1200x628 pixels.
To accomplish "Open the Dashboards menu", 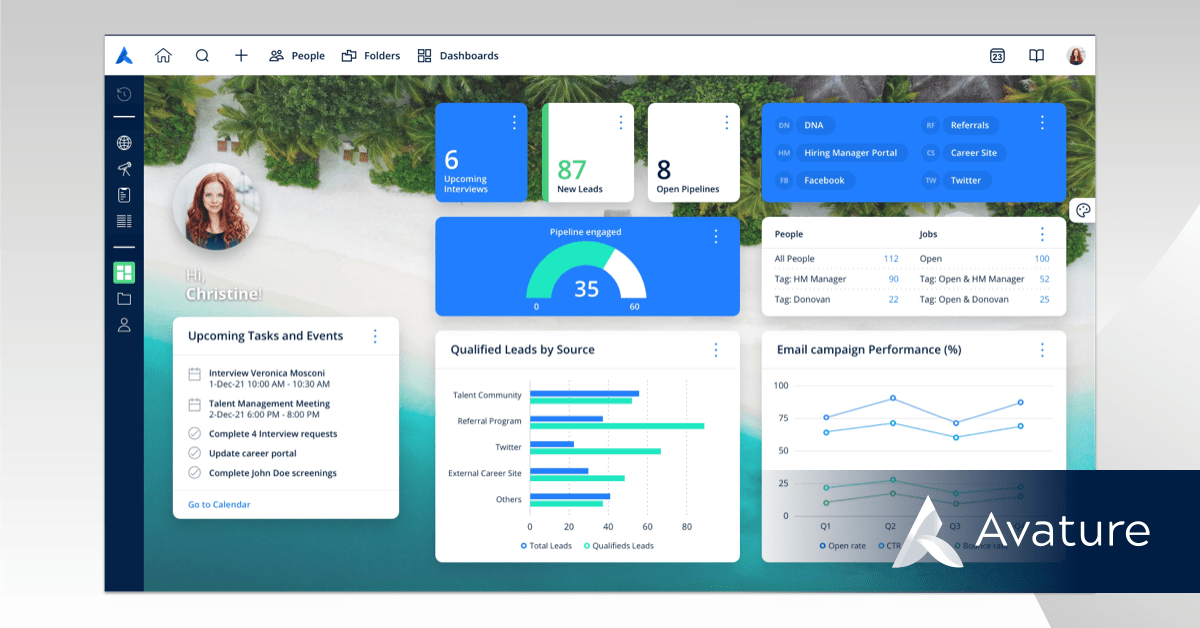I will click(x=458, y=56).
